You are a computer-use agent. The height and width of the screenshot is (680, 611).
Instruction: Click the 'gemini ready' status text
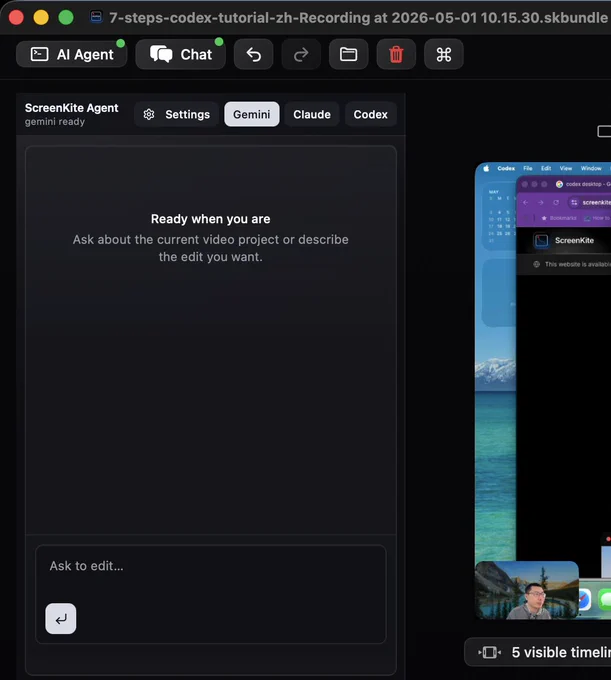tap(55, 122)
